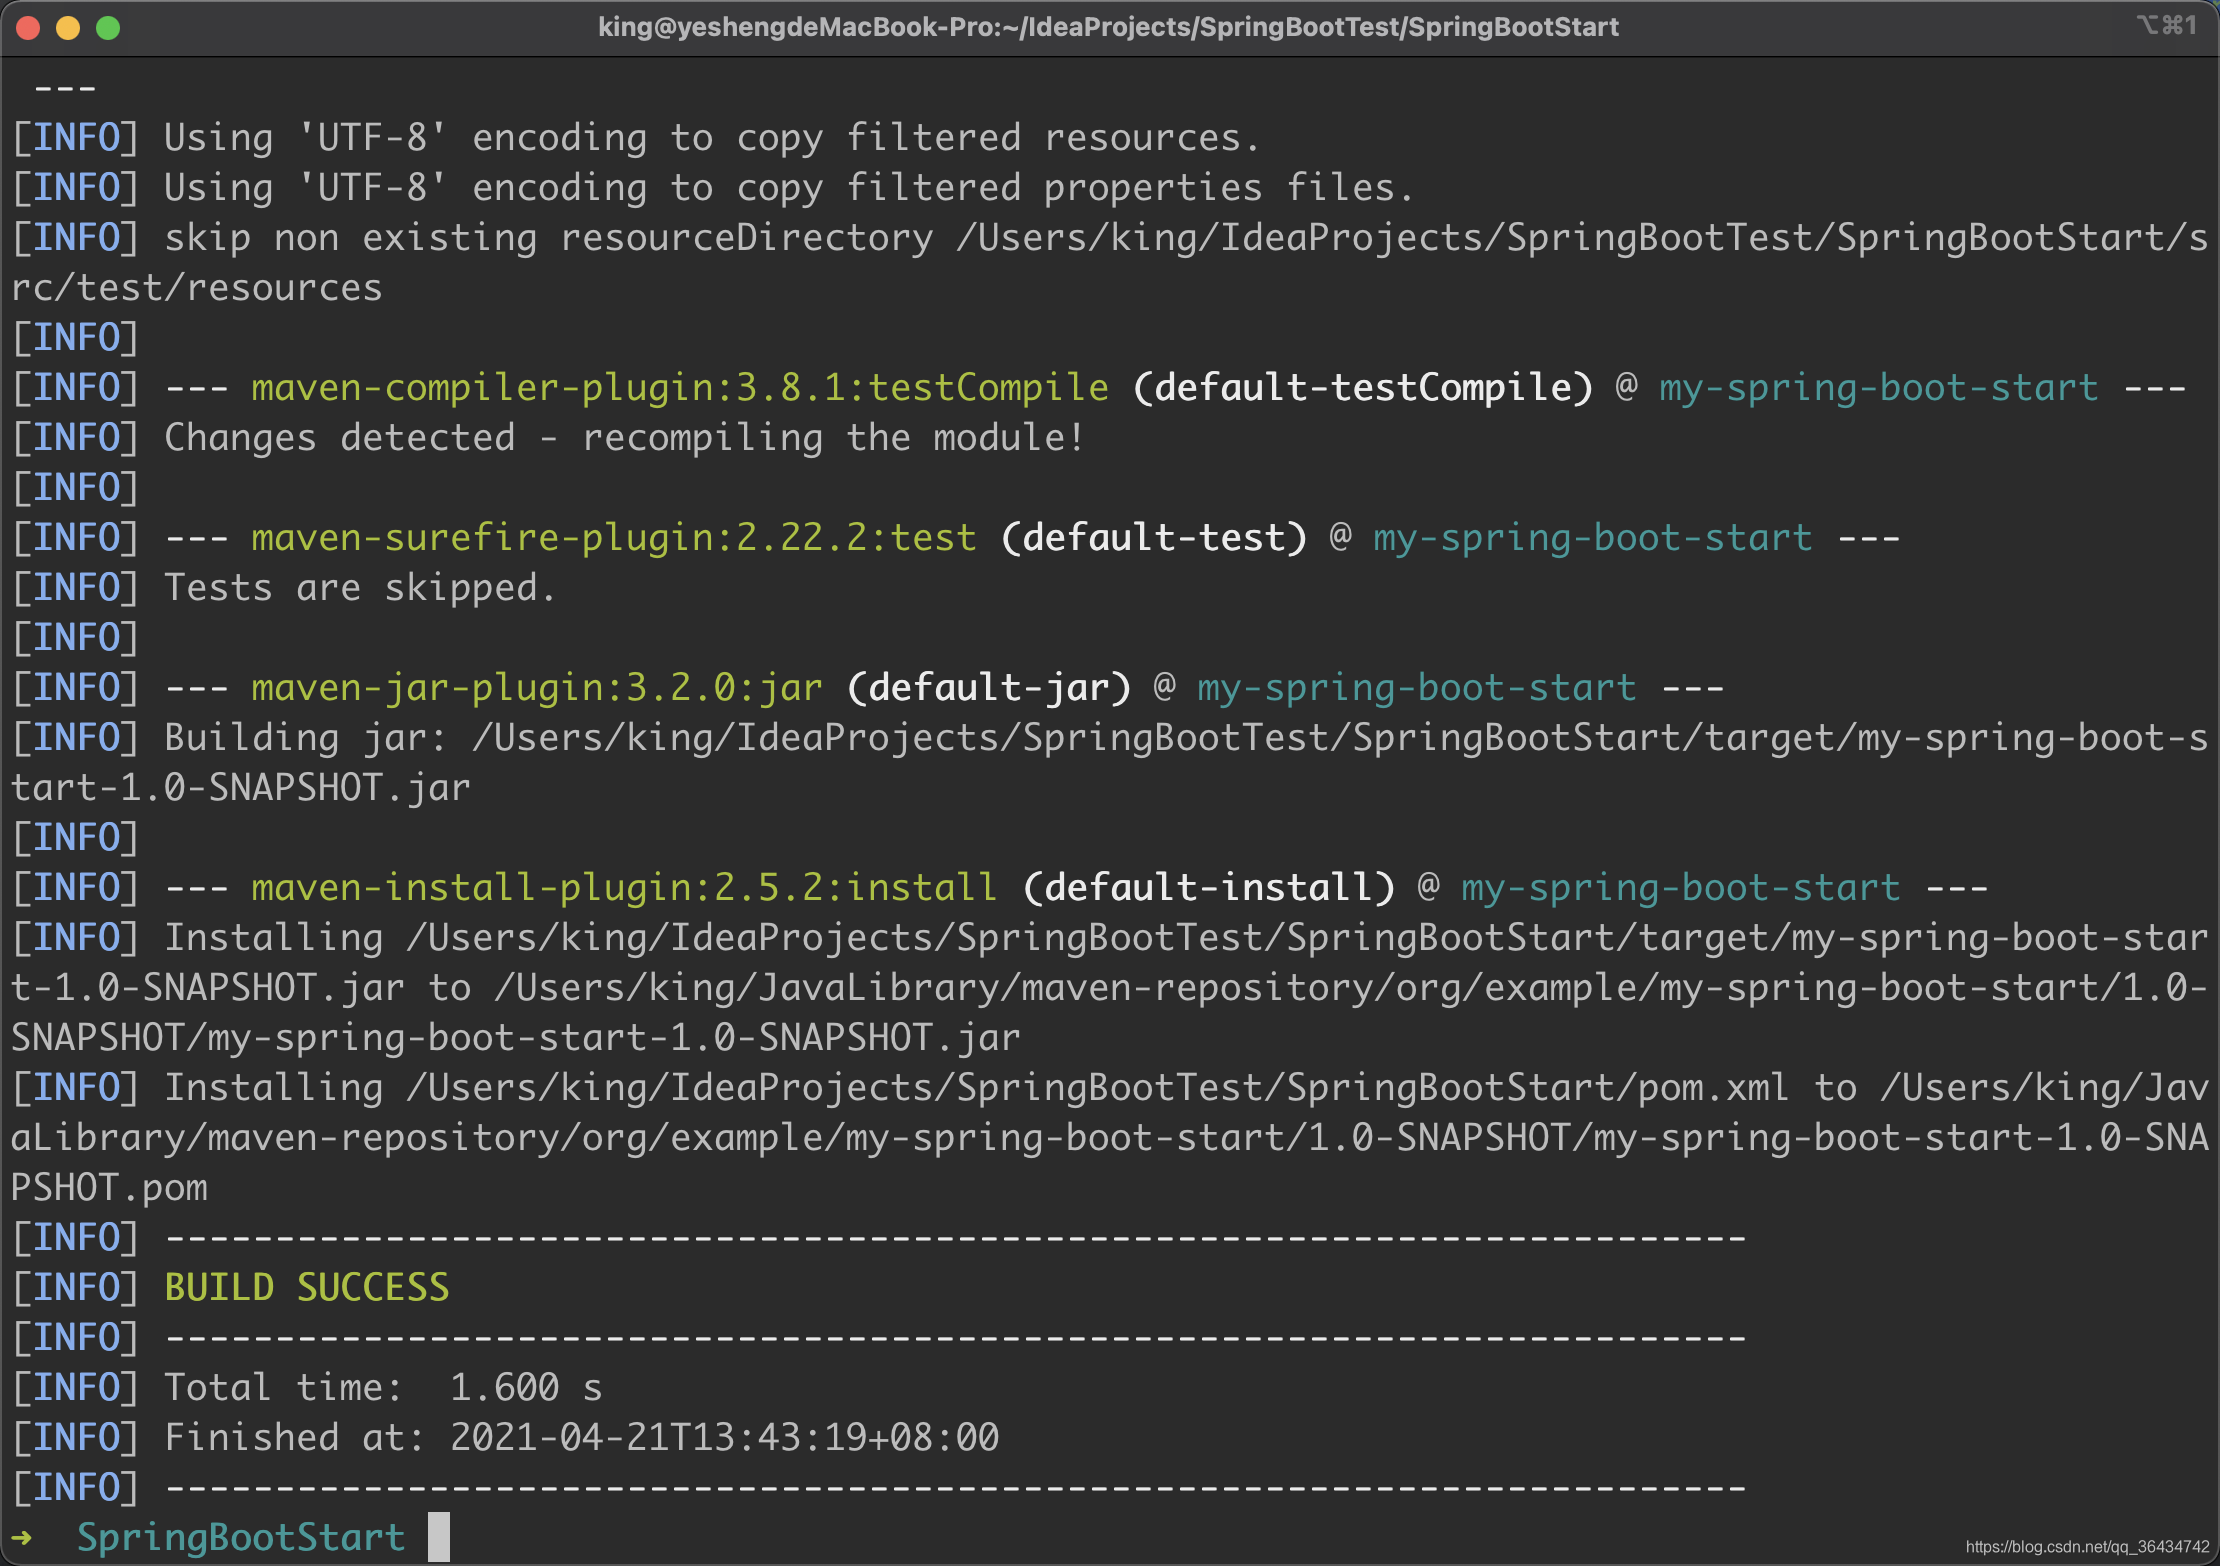Image resolution: width=2220 pixels, height=1566 pixels.
Task: Click the green maximize window button
Action: [108, 28]
